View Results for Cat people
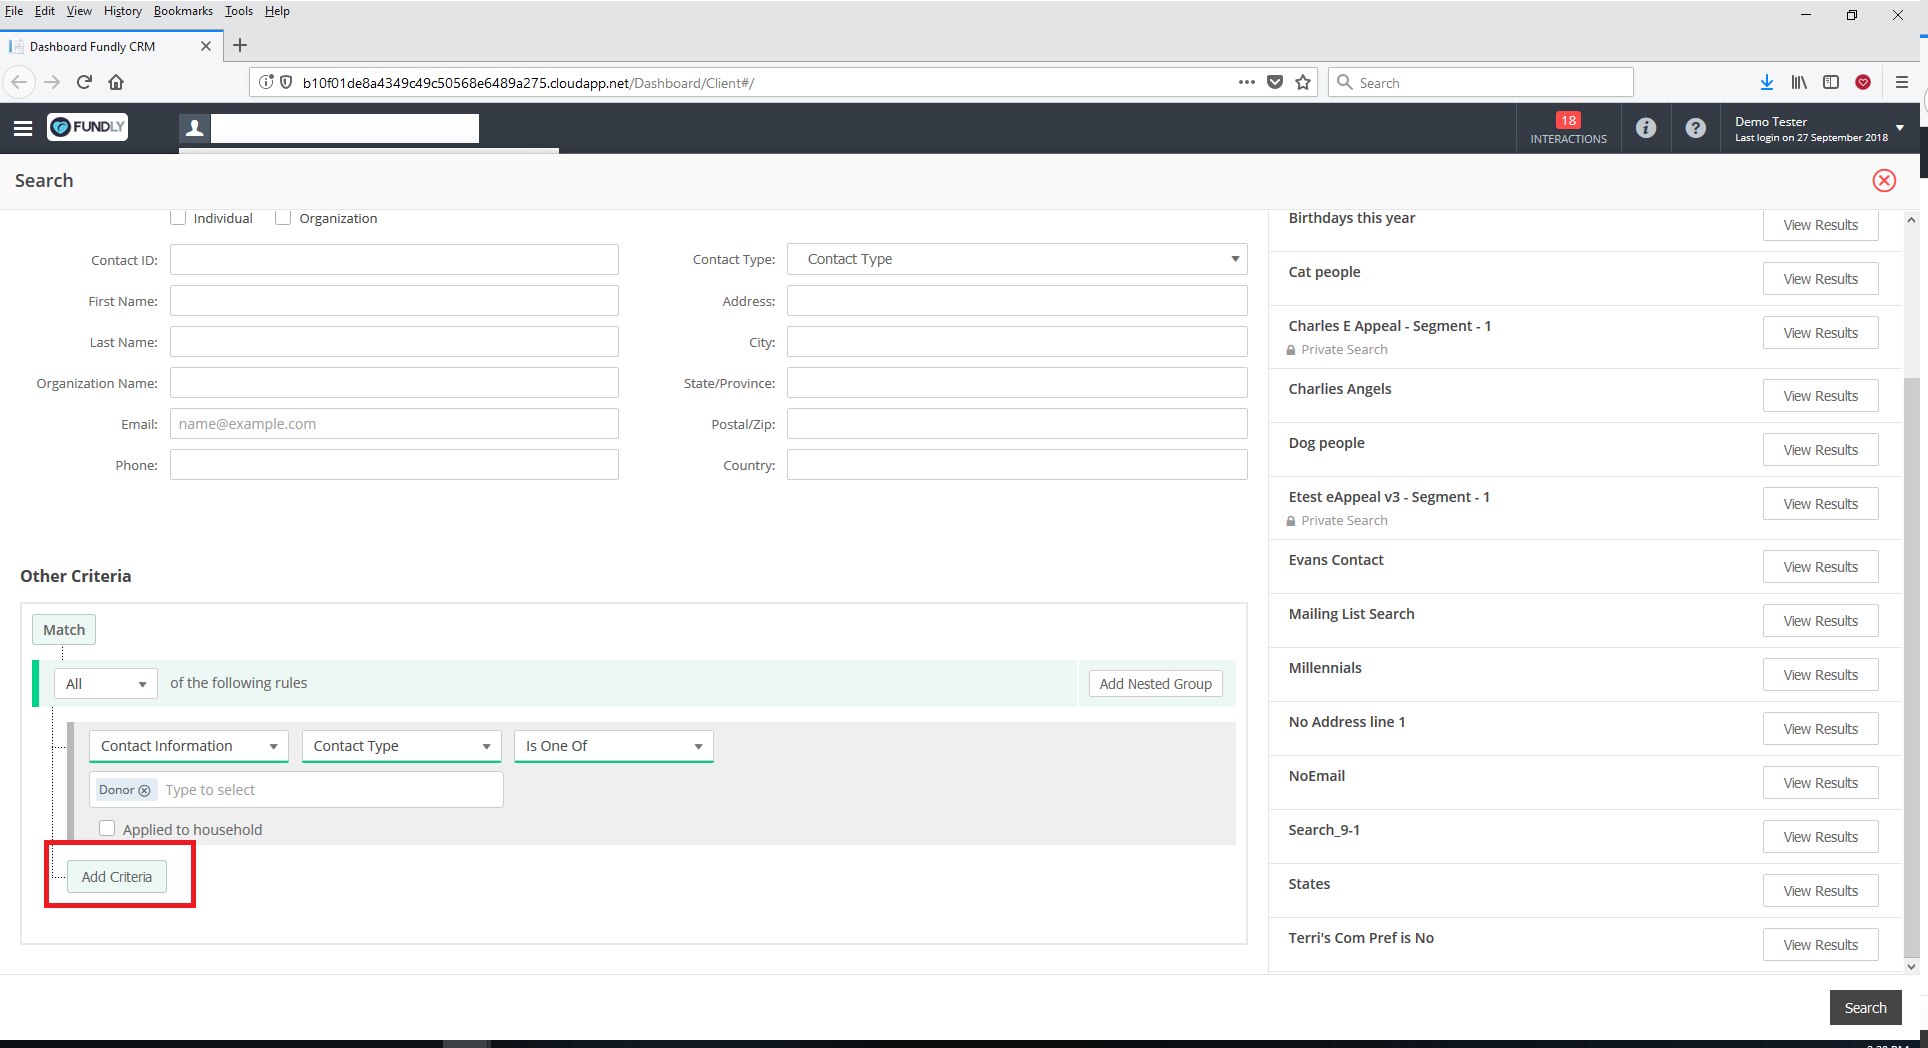1928x1048 pixels. [1820, 279]
